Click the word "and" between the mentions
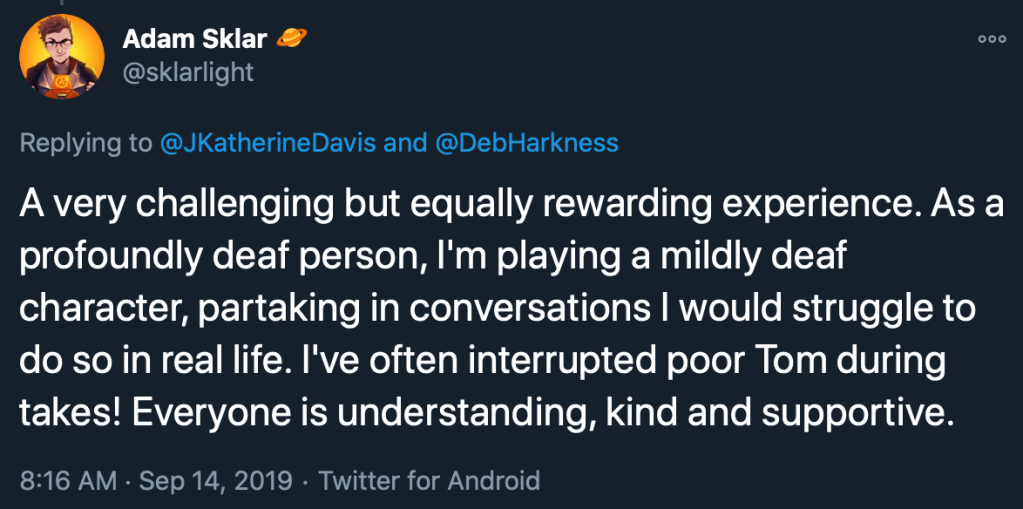Screen dimensions: 1023x509 coord(405,143)
